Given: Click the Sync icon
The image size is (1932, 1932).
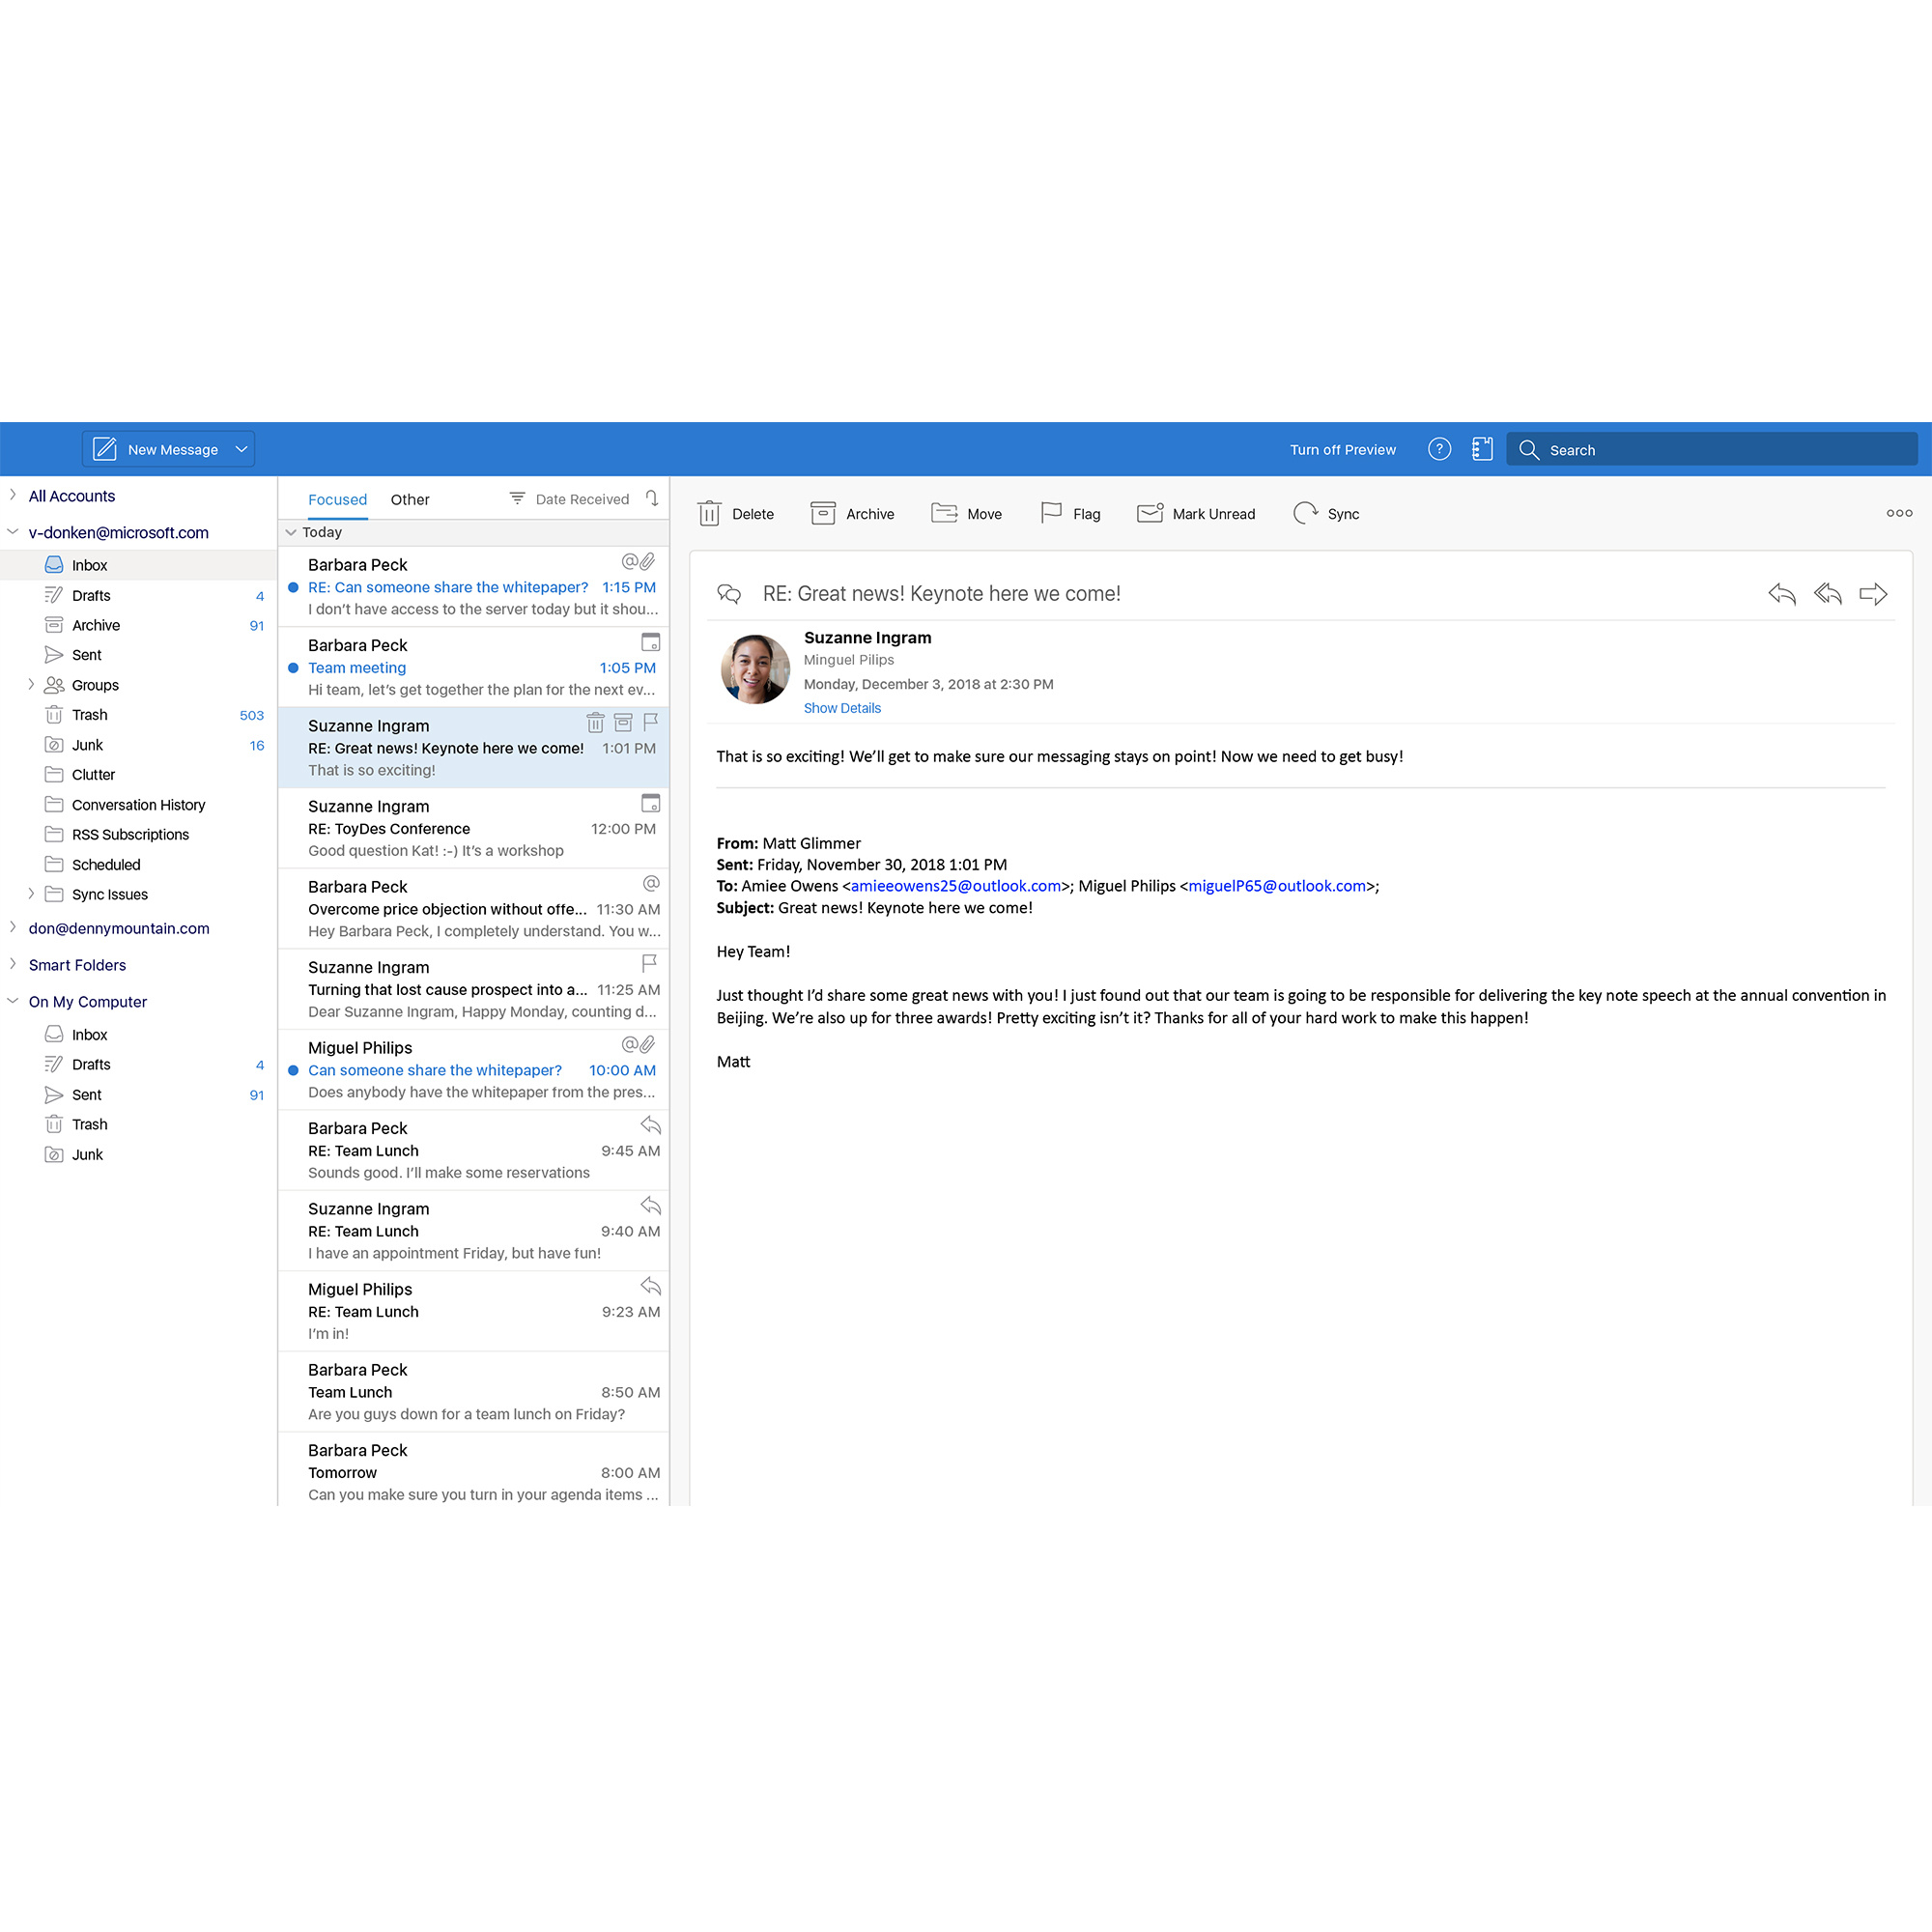Looking at the screenshot, I should click(x=1305, y=514).
